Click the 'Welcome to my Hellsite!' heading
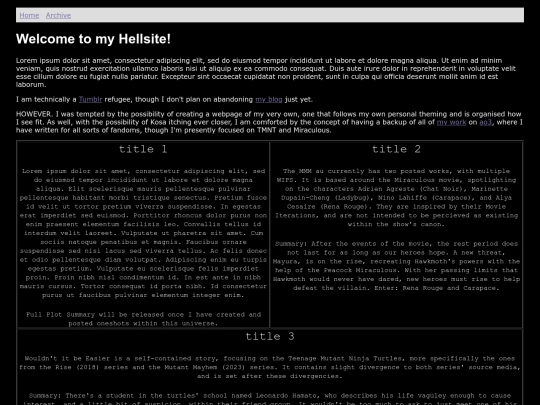This screenshot has width=540, height=405. pos(93,39)
